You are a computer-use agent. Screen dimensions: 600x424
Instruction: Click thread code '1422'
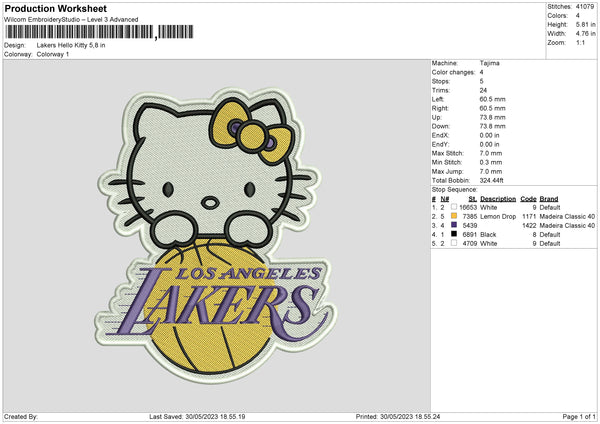tap(529, 225)
